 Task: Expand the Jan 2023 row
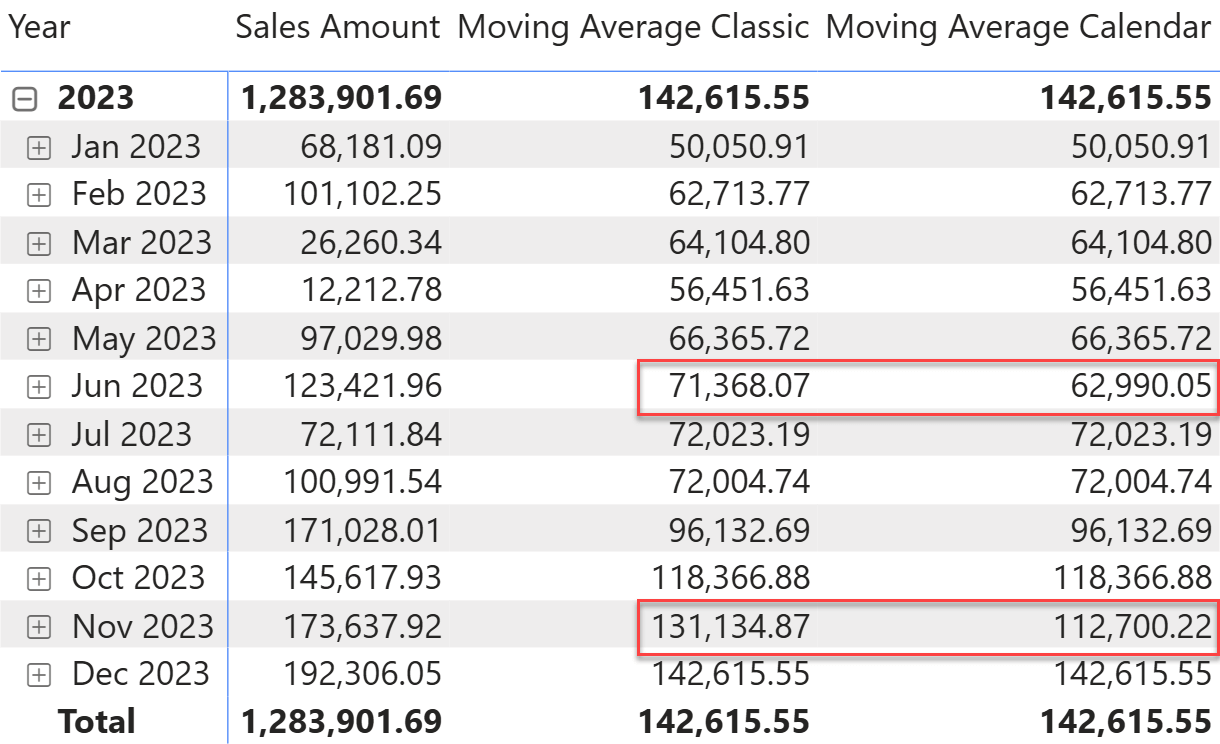[x=38, y=148]
